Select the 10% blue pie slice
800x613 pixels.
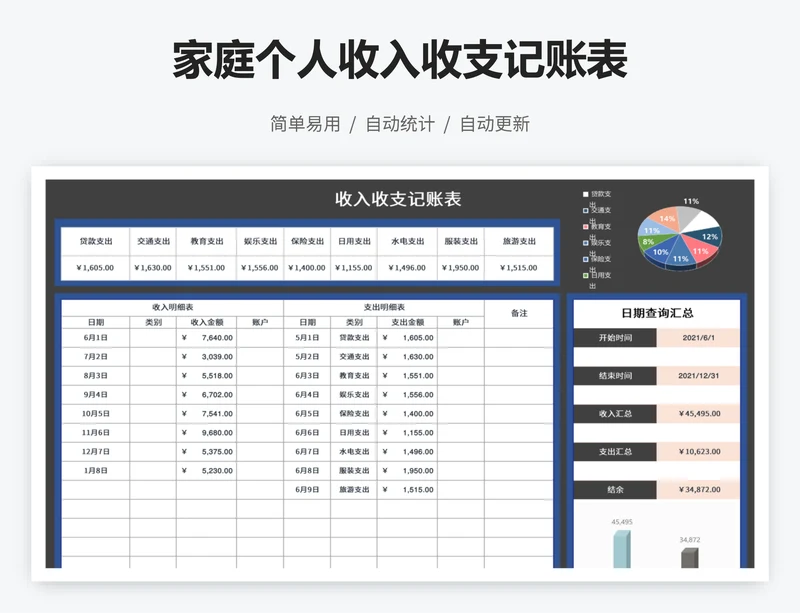point(660,252)
